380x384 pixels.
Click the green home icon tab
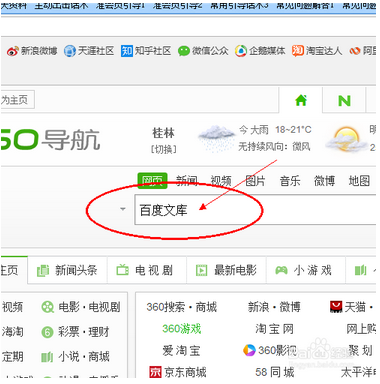click(x=301, y=100)
